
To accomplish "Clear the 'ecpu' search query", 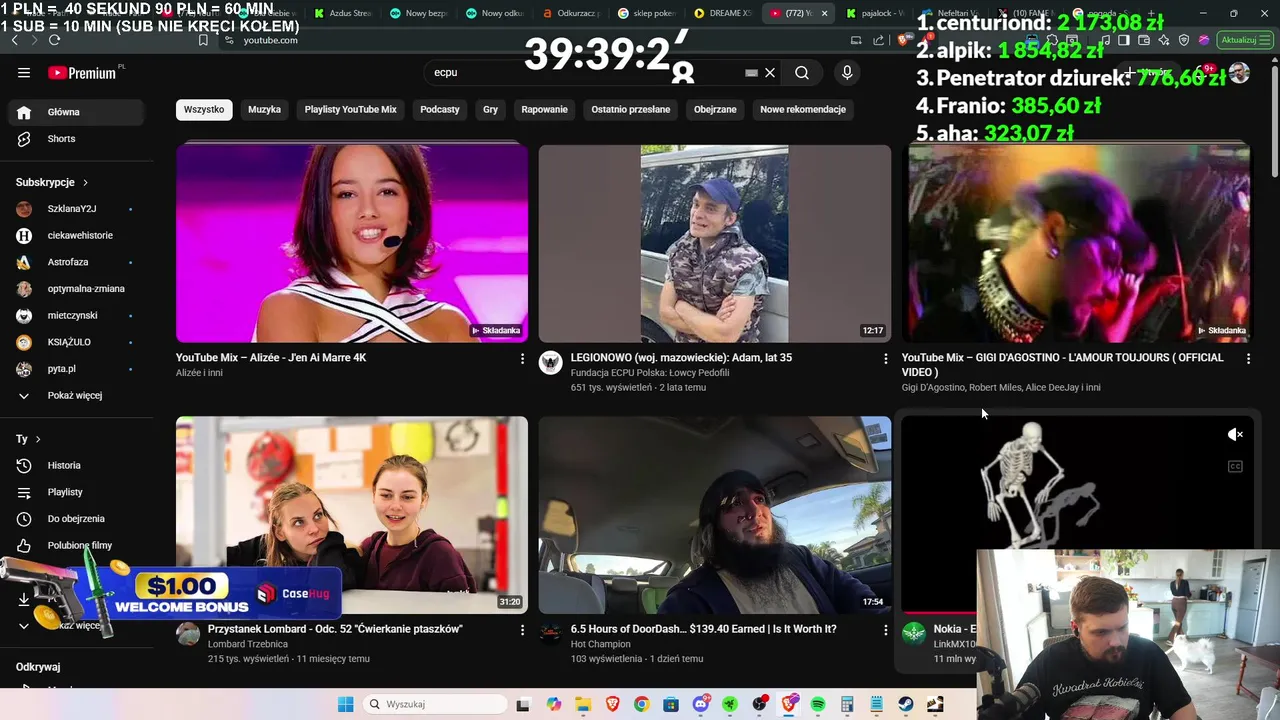I will 770,72.
